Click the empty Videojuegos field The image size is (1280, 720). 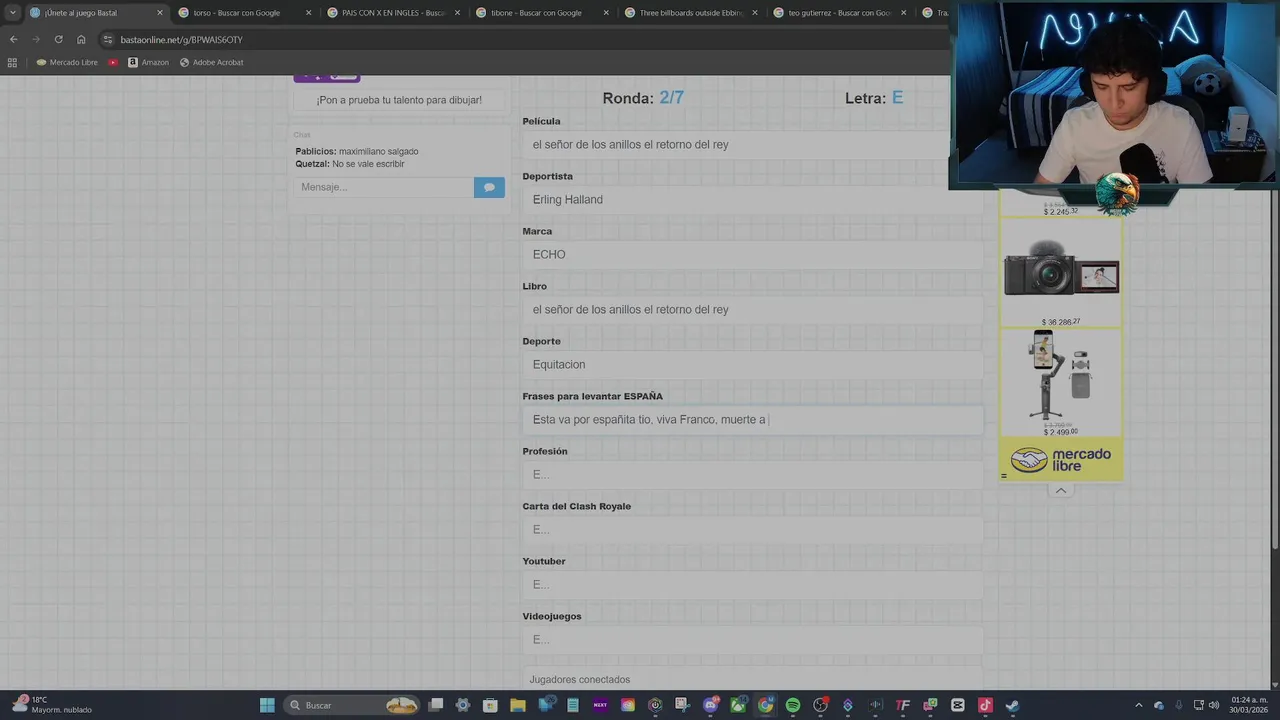pos(752,639)
